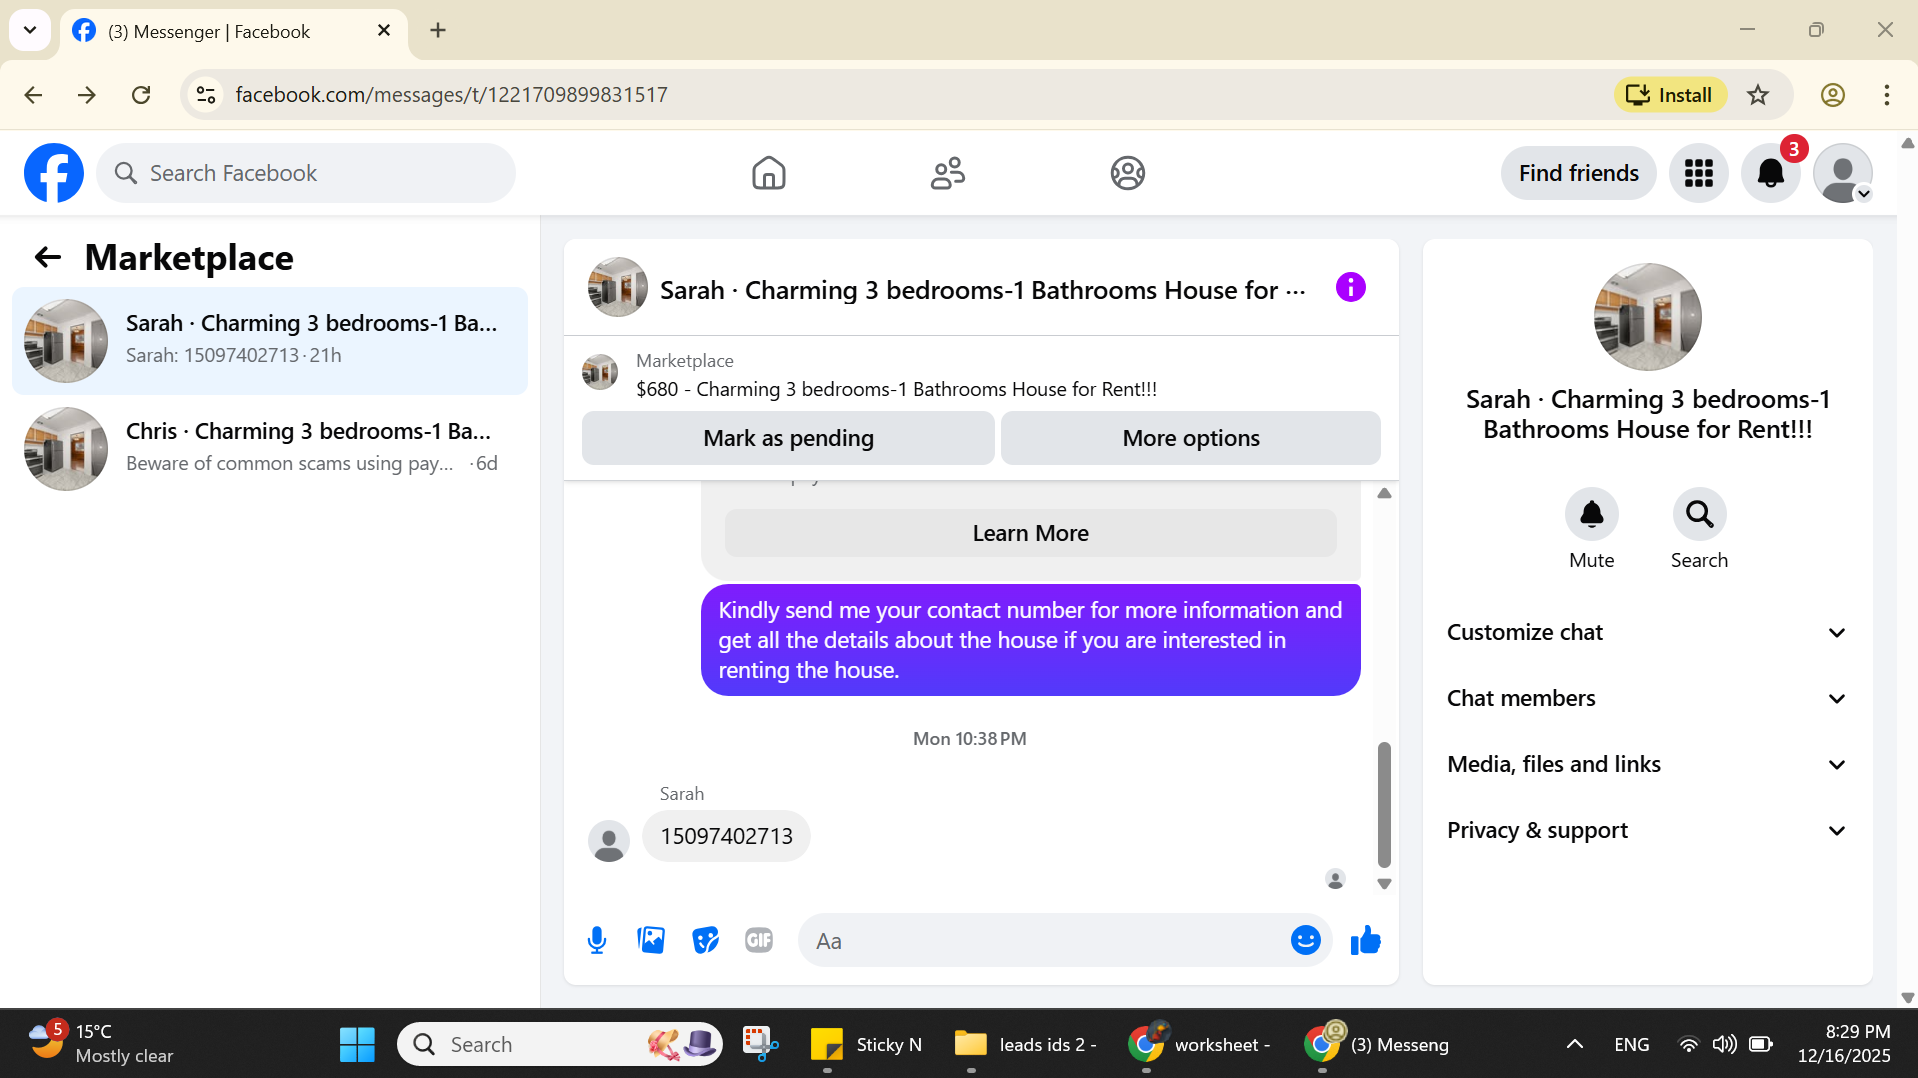Go back to the previous browser page
Image resolution: width=1918 pixels, height=1078 pixels.
(x=33, y=95)
